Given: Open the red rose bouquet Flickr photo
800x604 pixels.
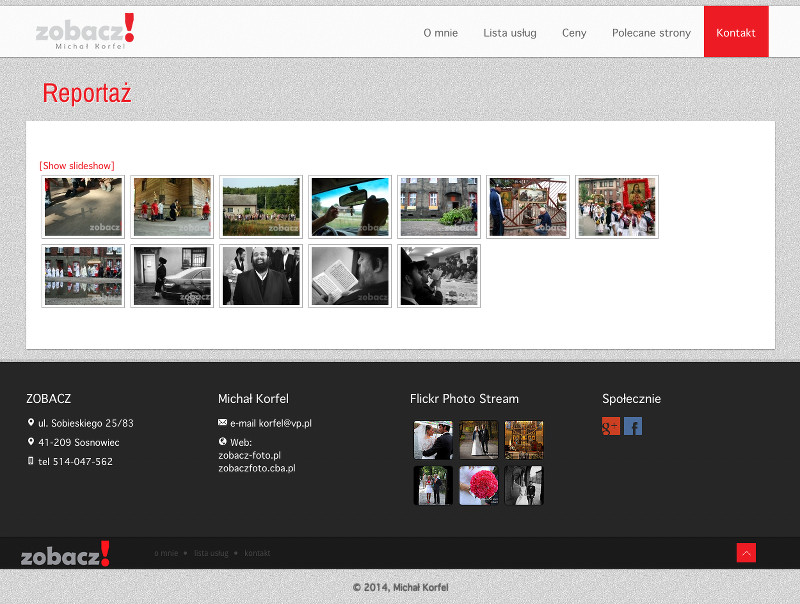Looking at the screenshot, I should (479, 485).
